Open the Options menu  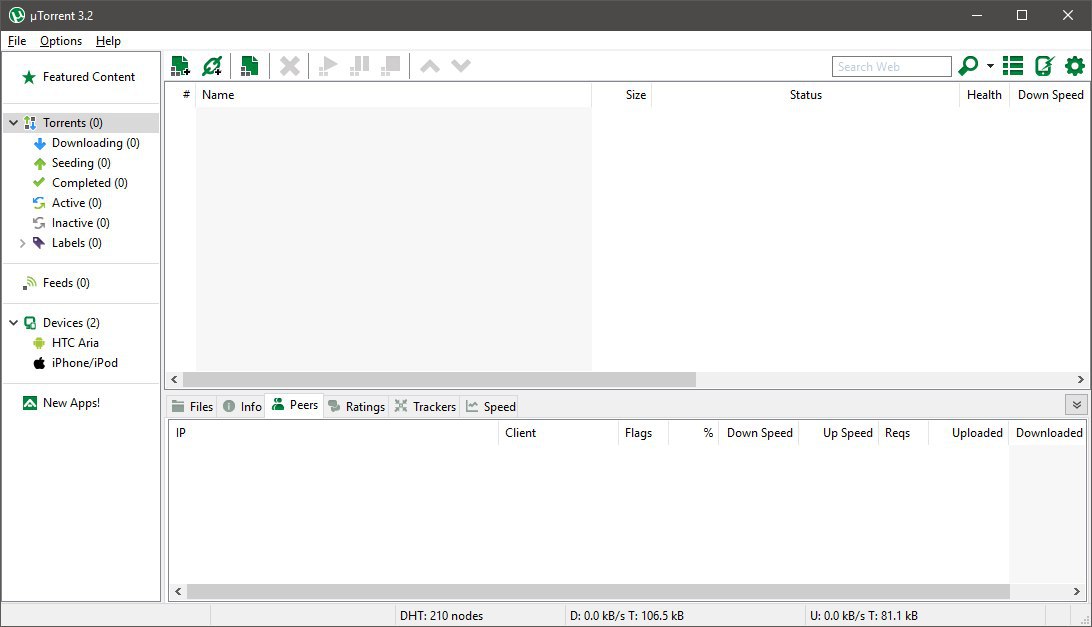[61, 40]
